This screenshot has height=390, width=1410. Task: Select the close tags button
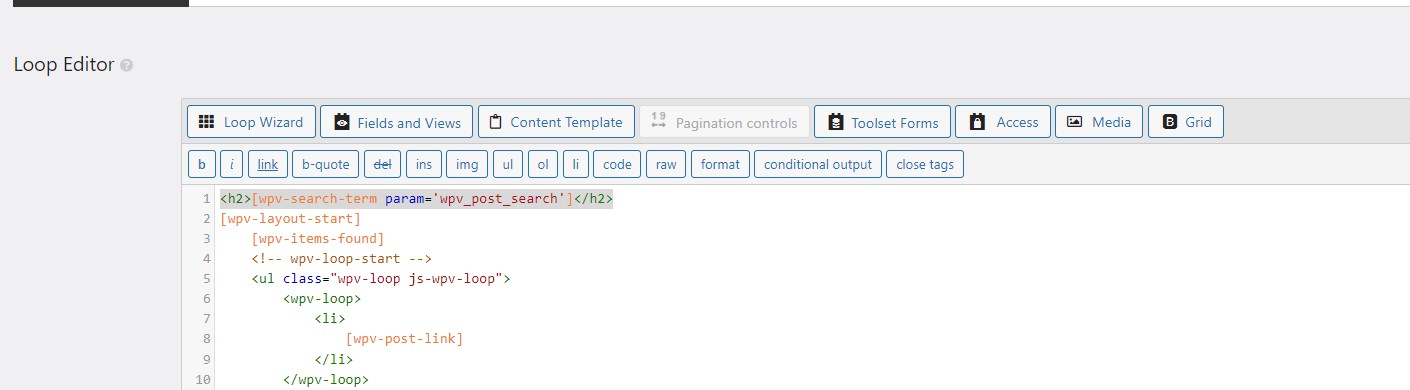tap(925, 164)
